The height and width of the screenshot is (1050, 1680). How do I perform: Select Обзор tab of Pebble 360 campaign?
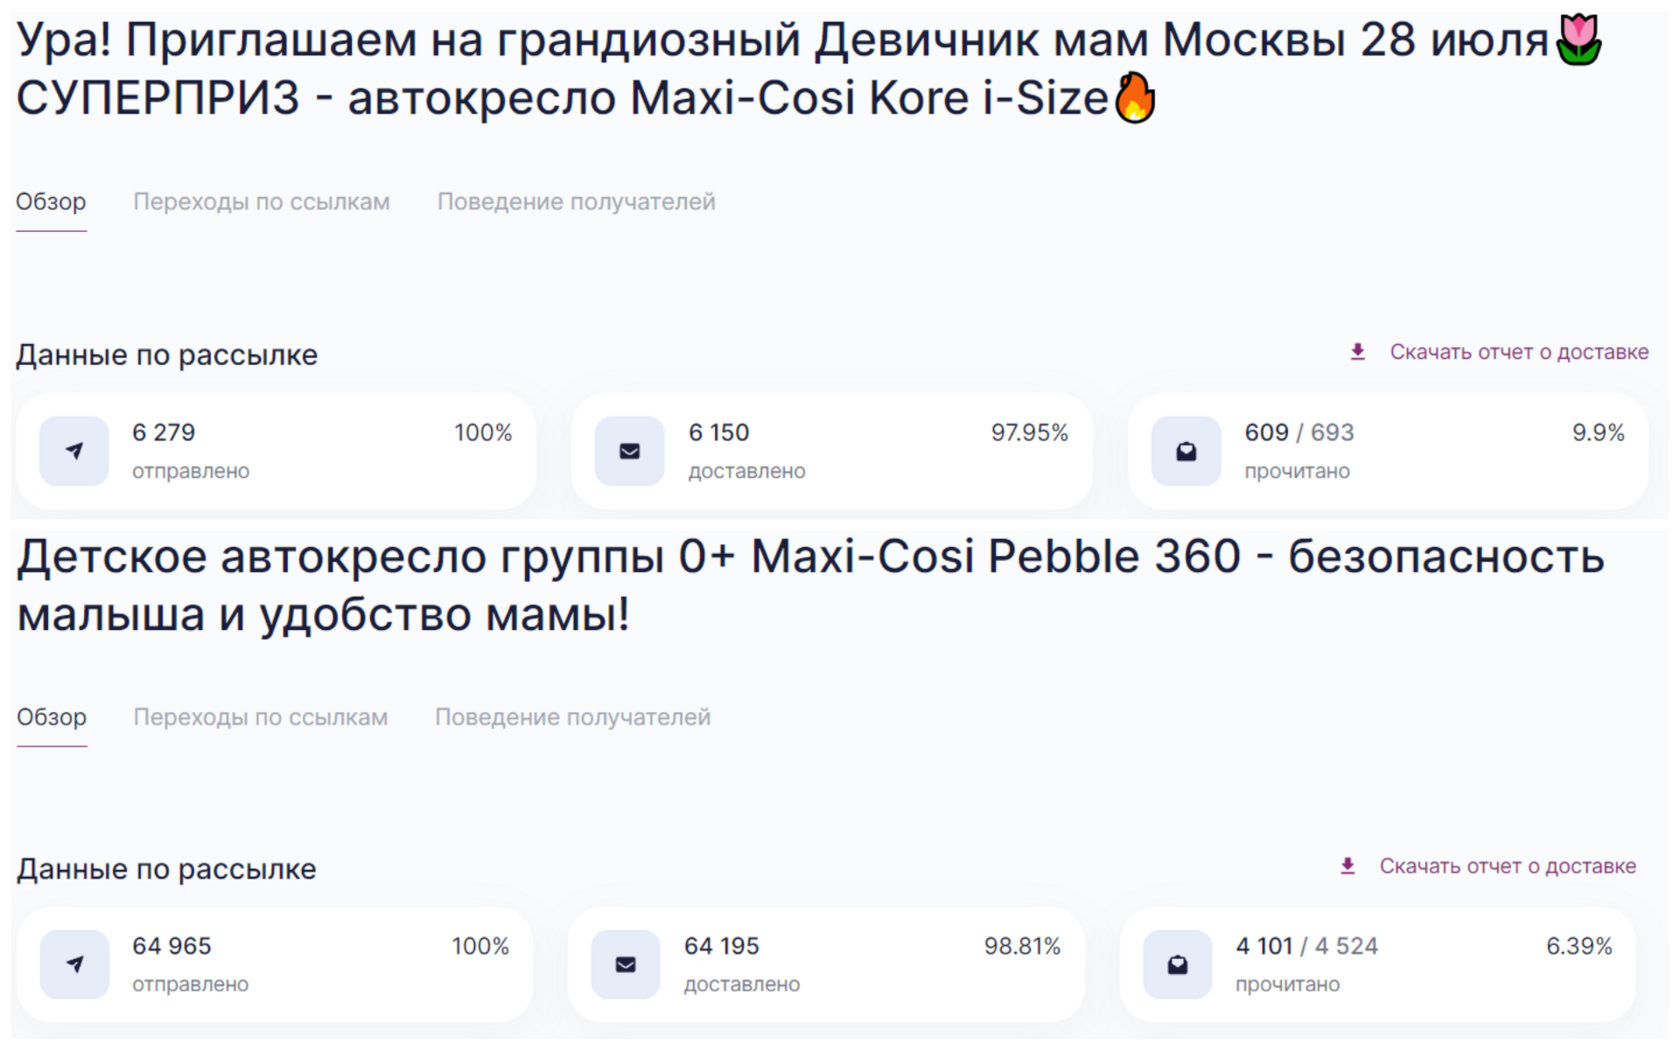coord(52,717)
